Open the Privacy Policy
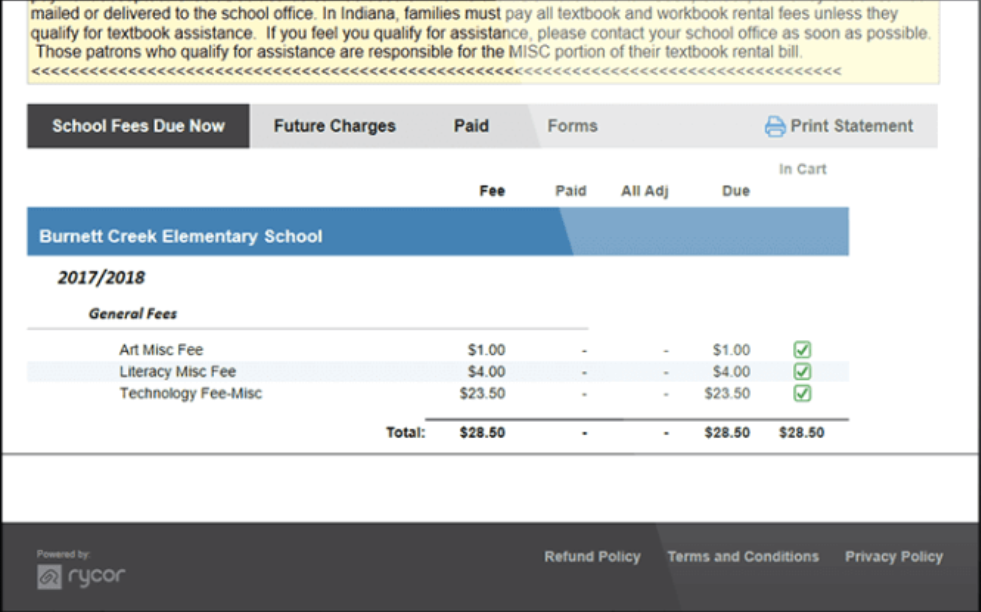981x612 pixels. click(x=894, y=556)
